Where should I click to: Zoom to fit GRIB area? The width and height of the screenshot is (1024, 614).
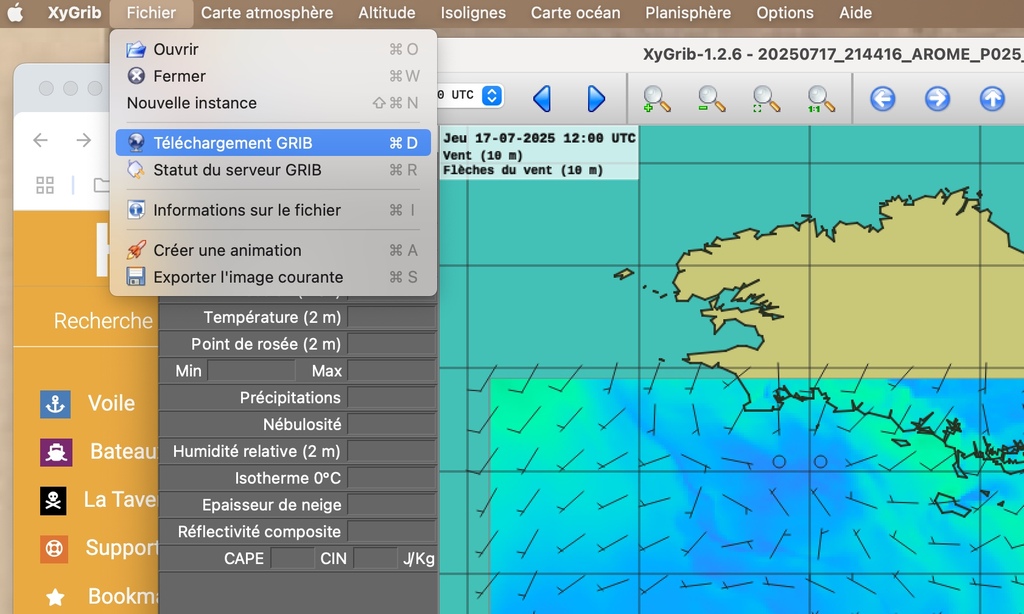[x=766, y=99]
